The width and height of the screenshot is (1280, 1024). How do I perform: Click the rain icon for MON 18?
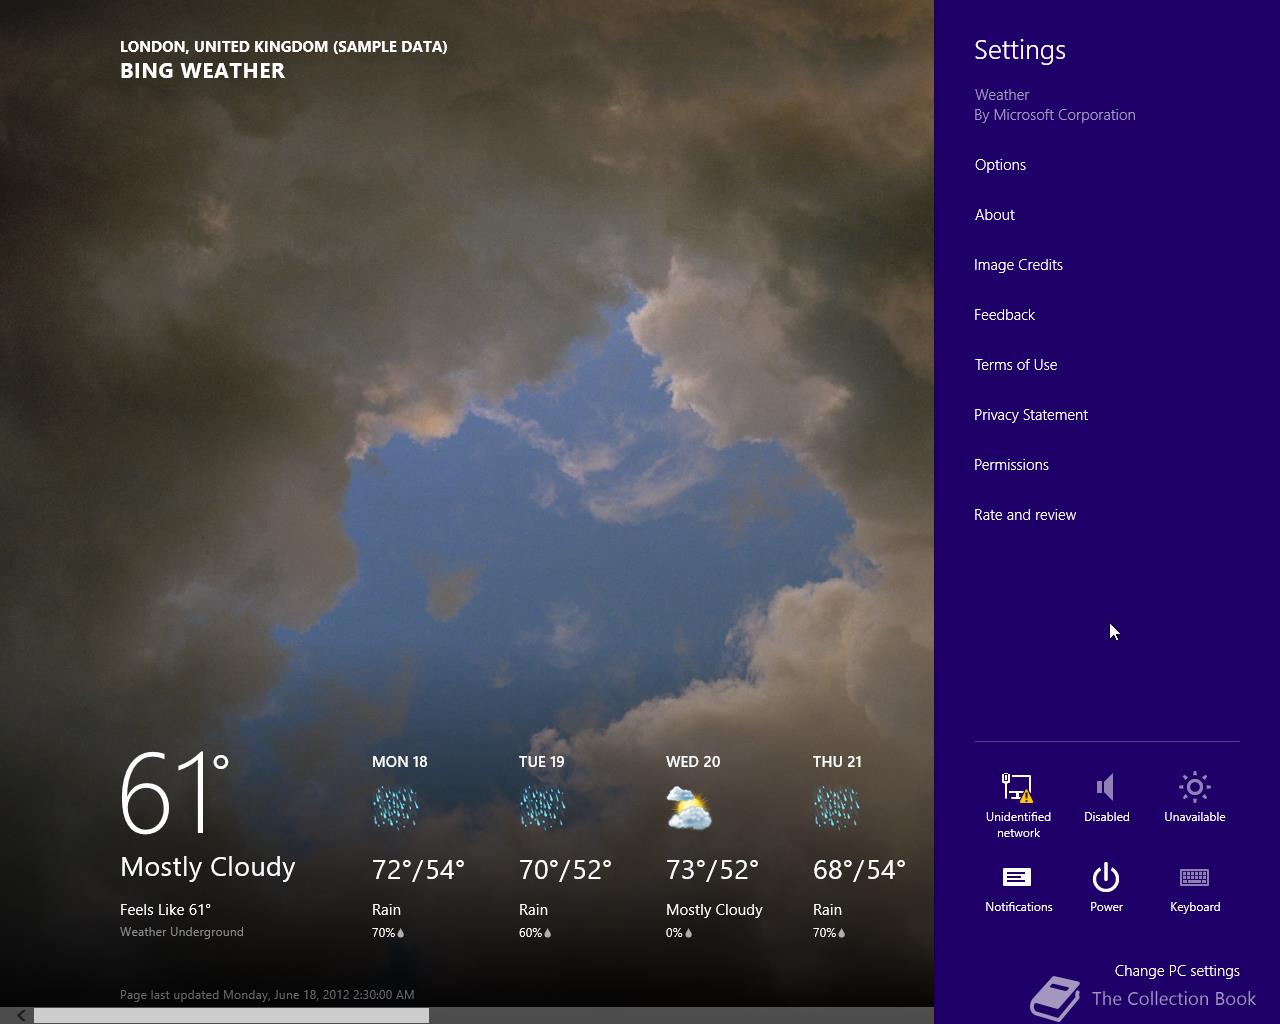(395, 808)
